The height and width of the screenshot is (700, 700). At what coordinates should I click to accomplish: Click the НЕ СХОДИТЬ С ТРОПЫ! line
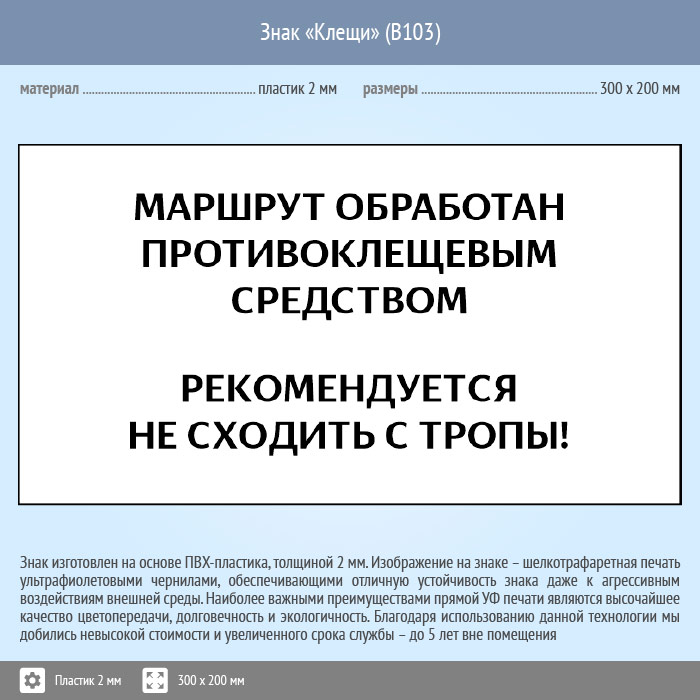point(349,434)
